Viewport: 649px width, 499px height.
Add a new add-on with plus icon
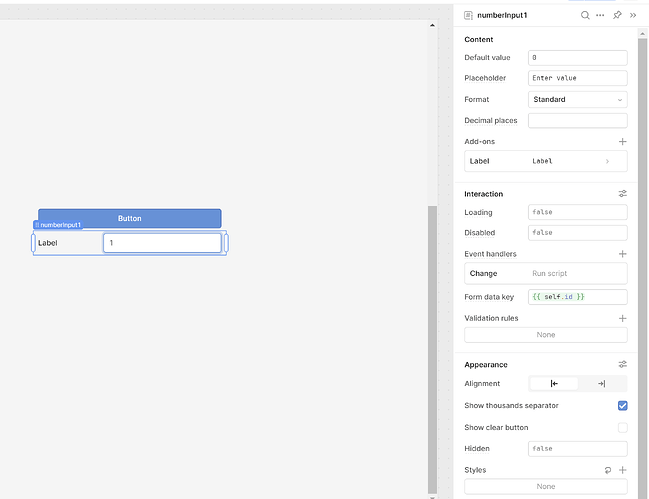click(623, 142)
